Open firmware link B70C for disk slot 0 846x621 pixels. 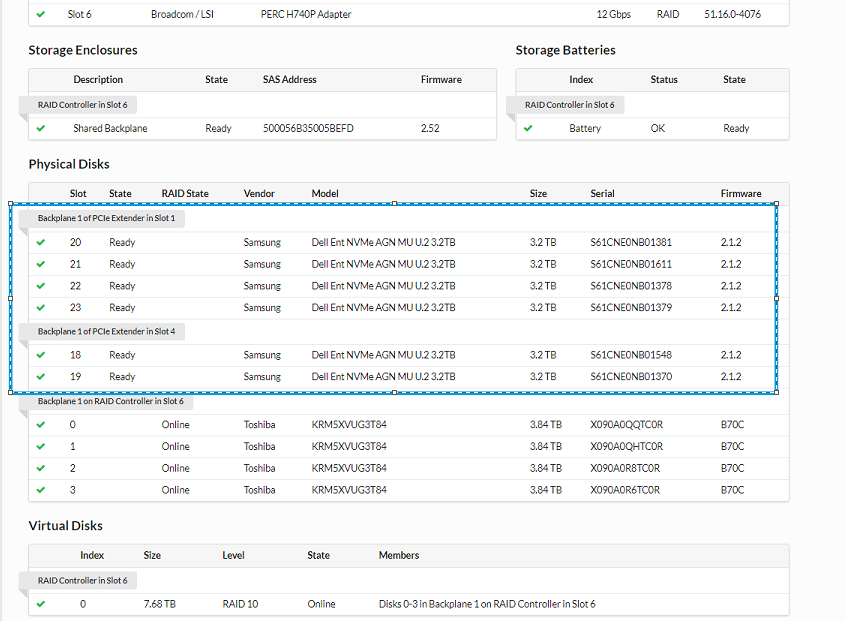coord(730,424)
